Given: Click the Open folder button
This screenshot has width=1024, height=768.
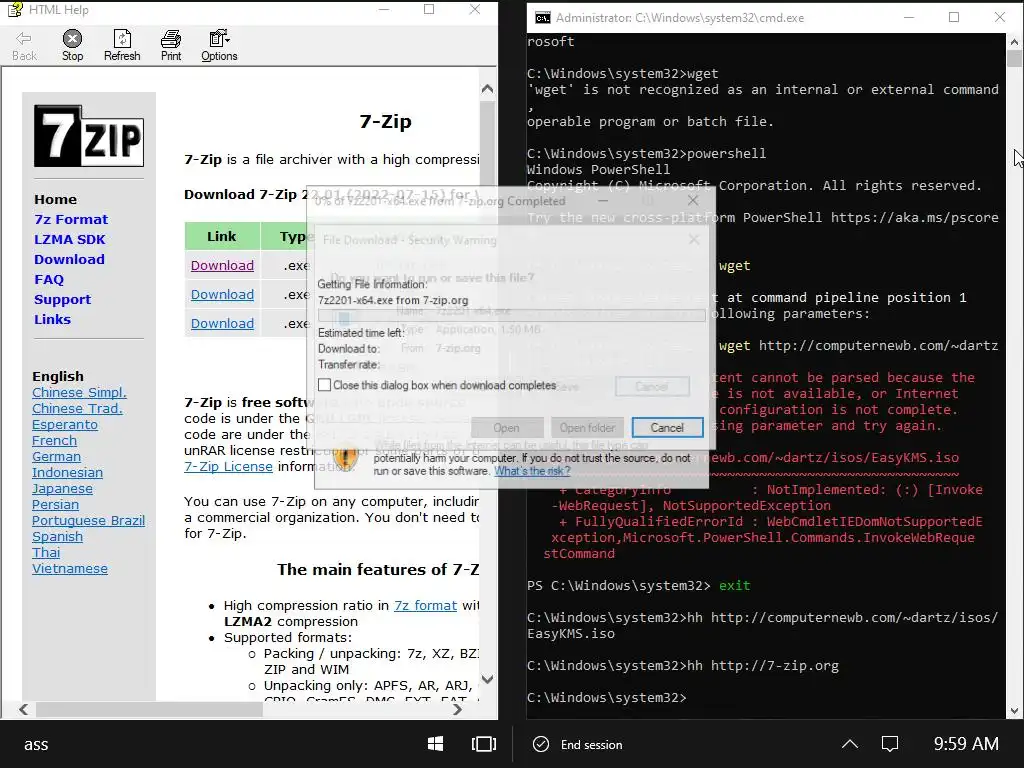Looking at the screenshot, I should pos(587,428).
